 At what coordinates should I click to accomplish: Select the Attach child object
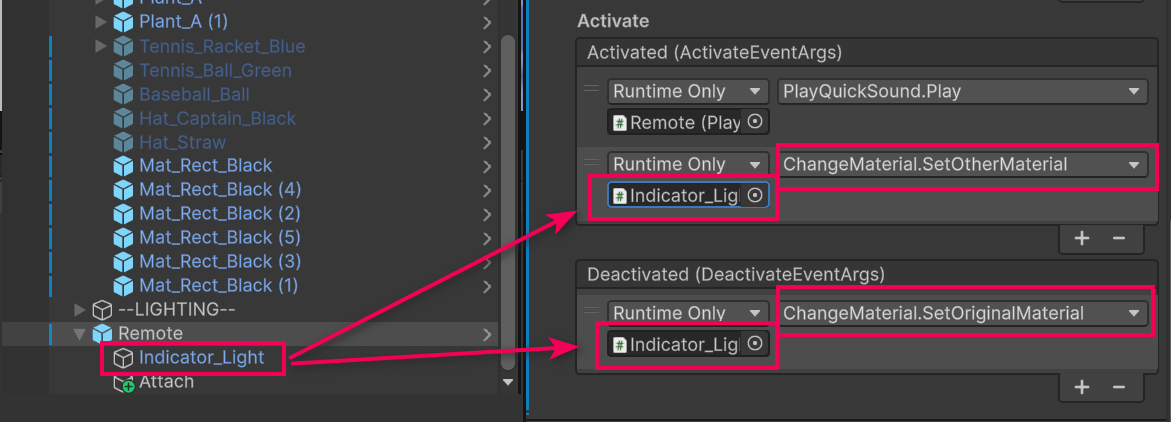166,382
